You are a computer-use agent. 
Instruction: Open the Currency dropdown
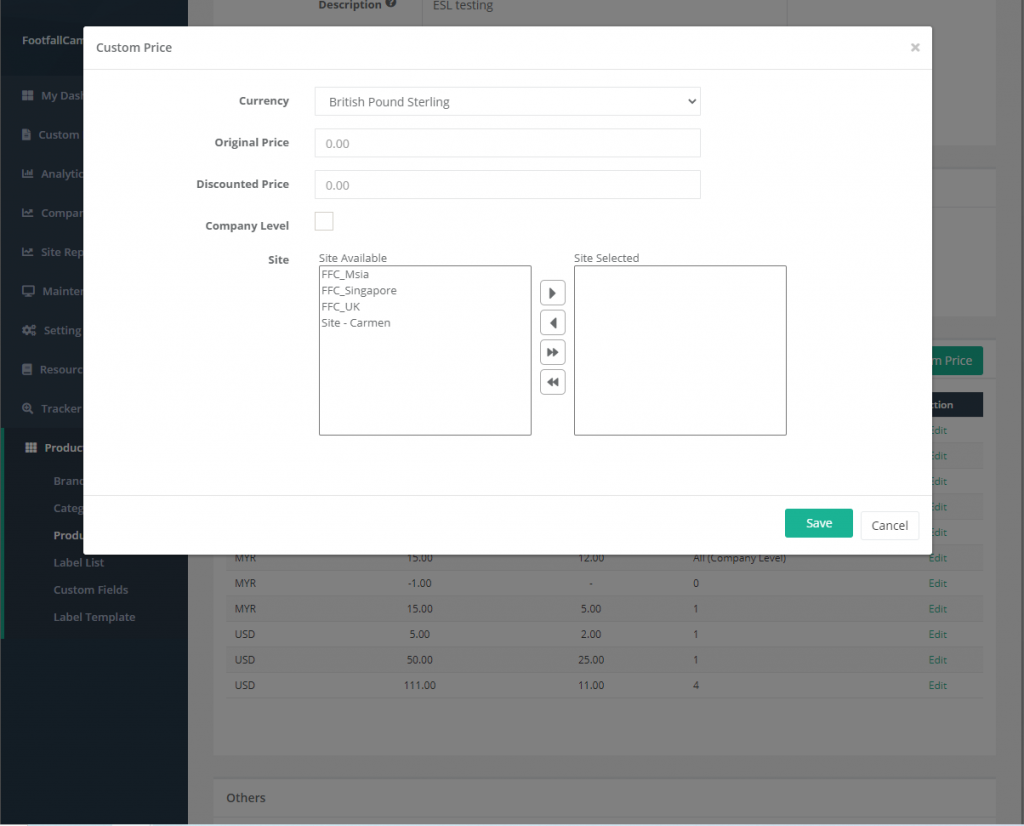coord(507,102)
